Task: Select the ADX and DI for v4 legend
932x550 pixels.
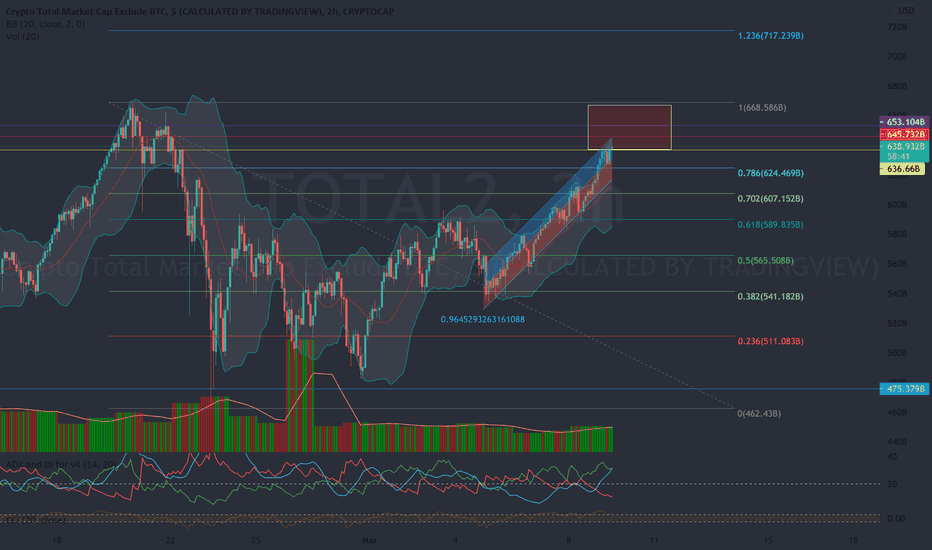Action: [61, 464]
